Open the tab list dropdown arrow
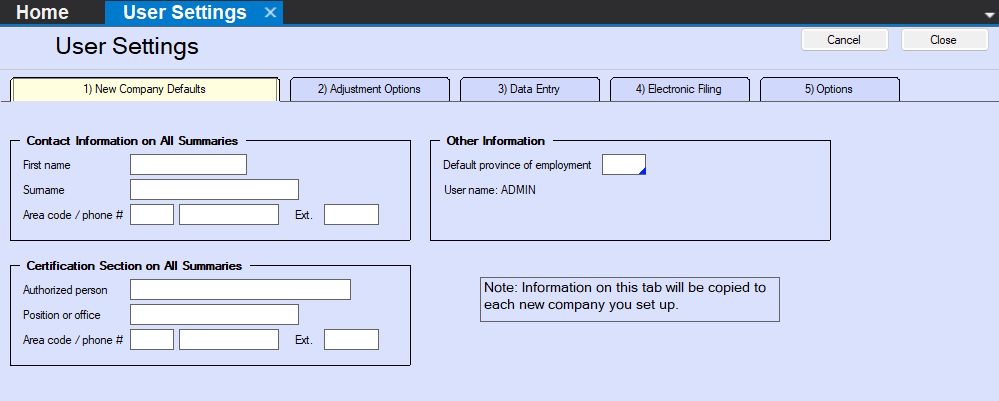The height and width of the screenshot is (401, 999). [988, 14]
